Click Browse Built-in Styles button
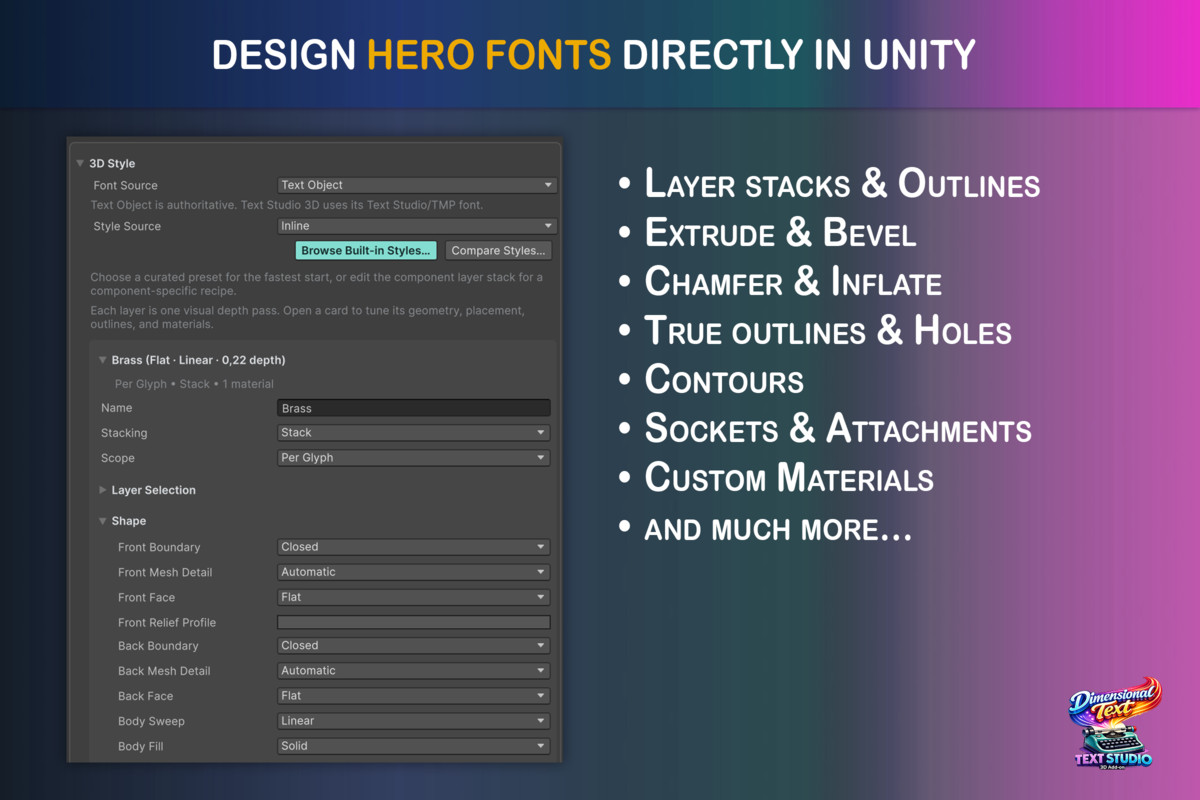The width and height of the screenshot is (1200, 800). tap(366, 250)
